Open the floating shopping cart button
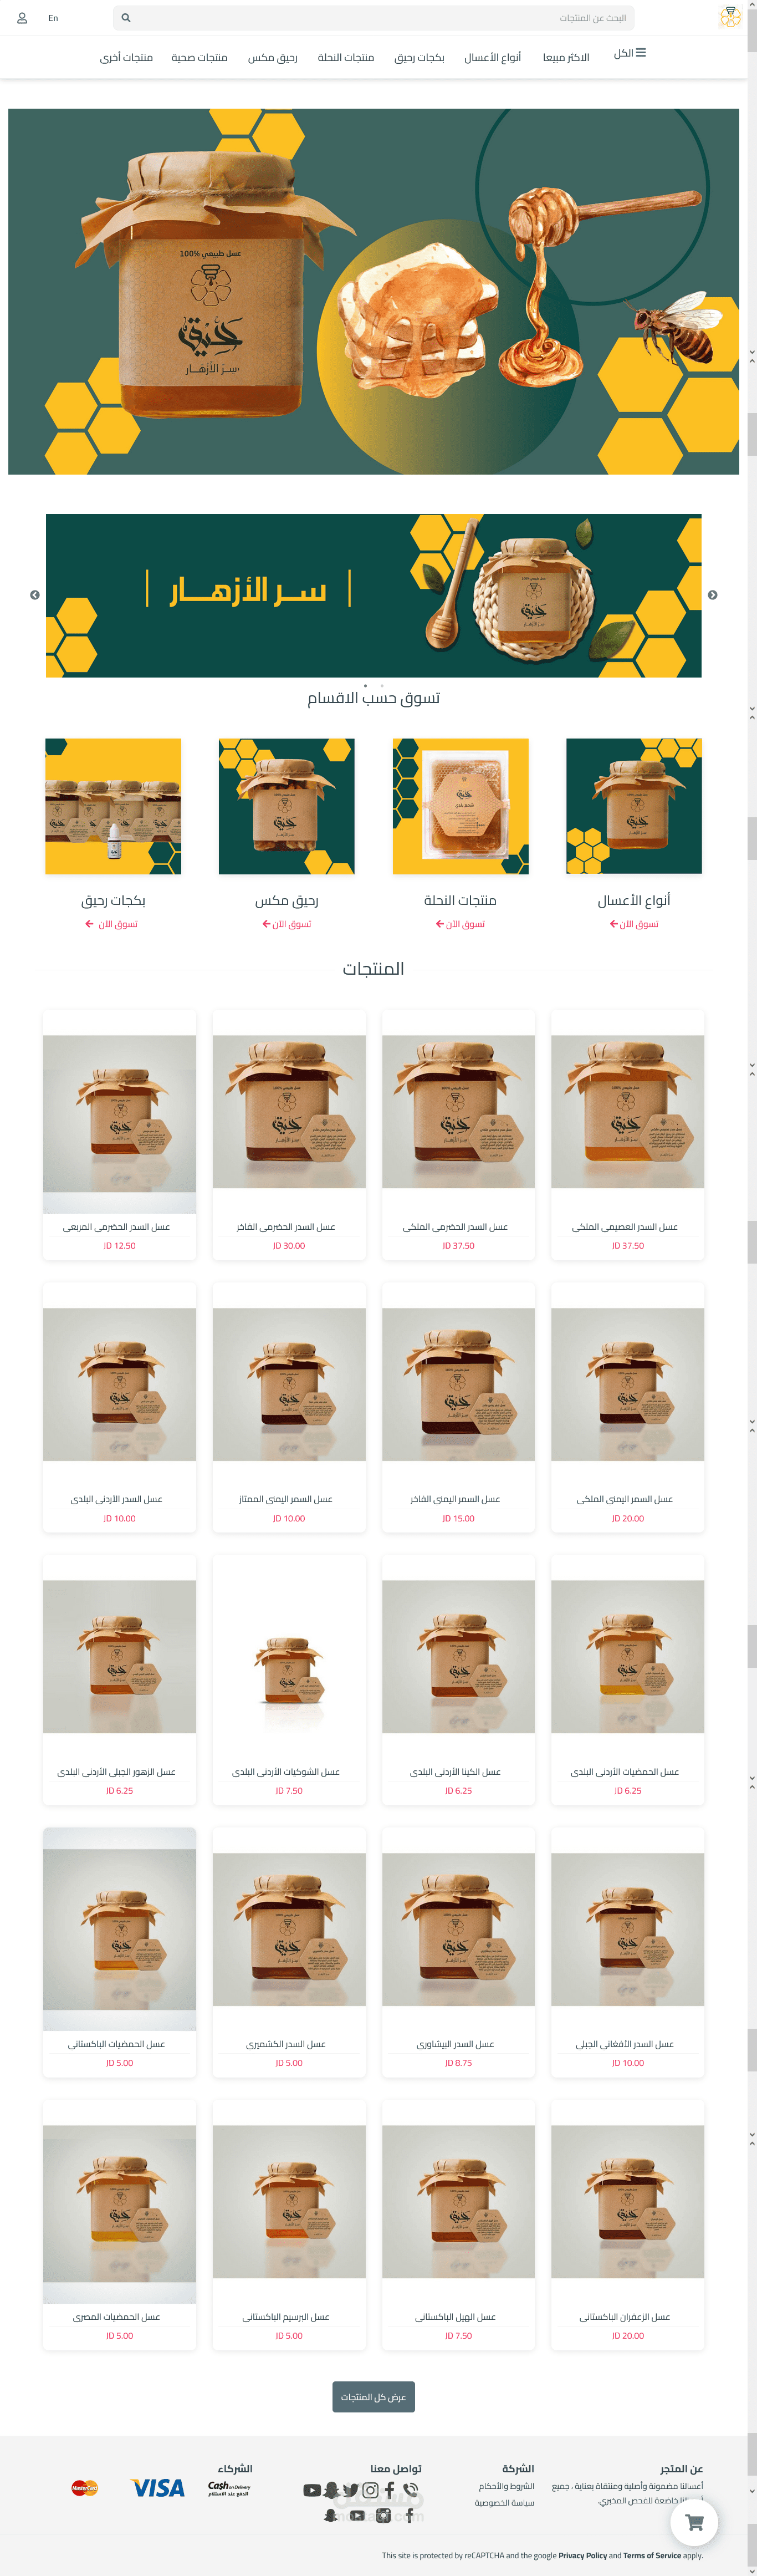 click(x=694, y=2522)
